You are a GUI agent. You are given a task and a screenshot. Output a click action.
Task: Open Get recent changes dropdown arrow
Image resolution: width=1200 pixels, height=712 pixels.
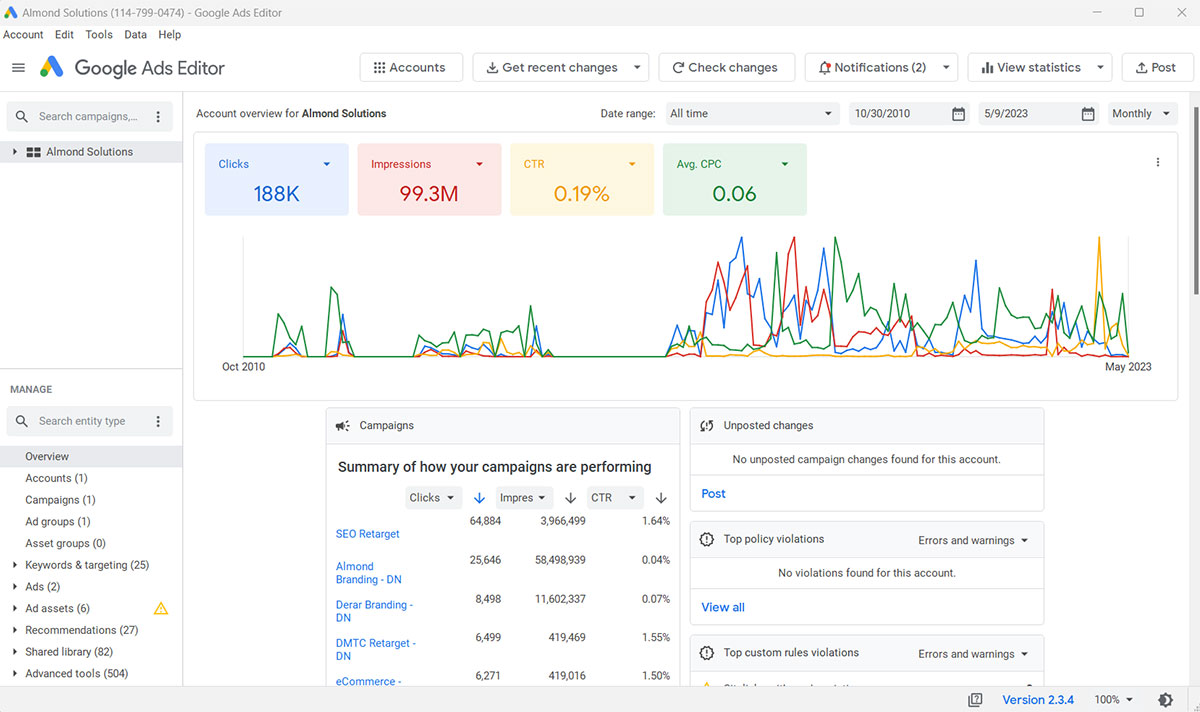(638, 68)
